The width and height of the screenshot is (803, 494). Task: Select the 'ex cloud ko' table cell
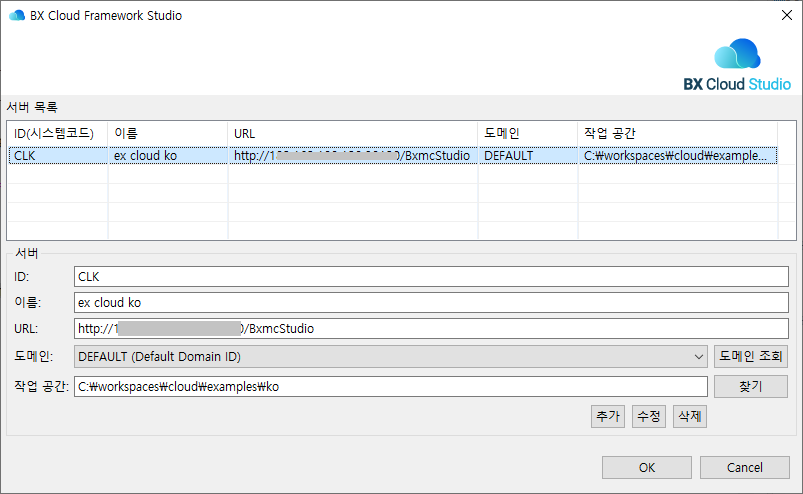point(167,156)
